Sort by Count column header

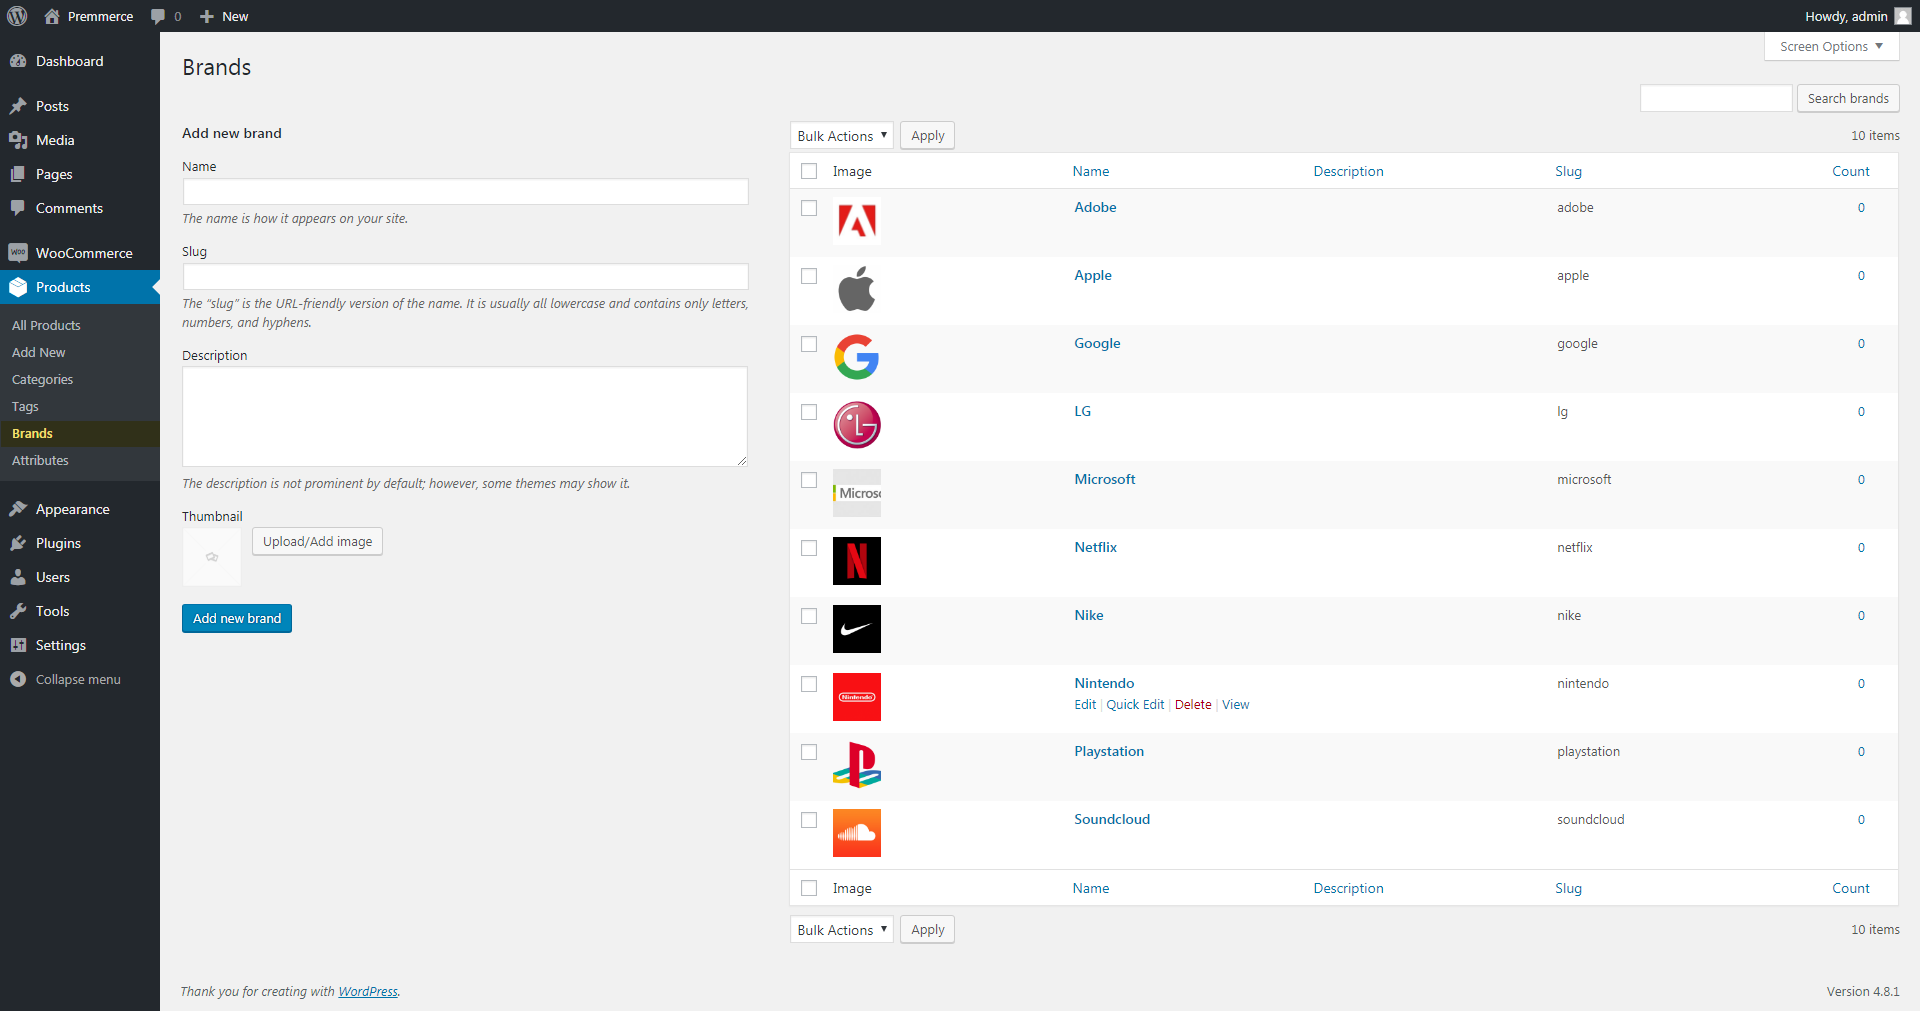point(1850,171)
